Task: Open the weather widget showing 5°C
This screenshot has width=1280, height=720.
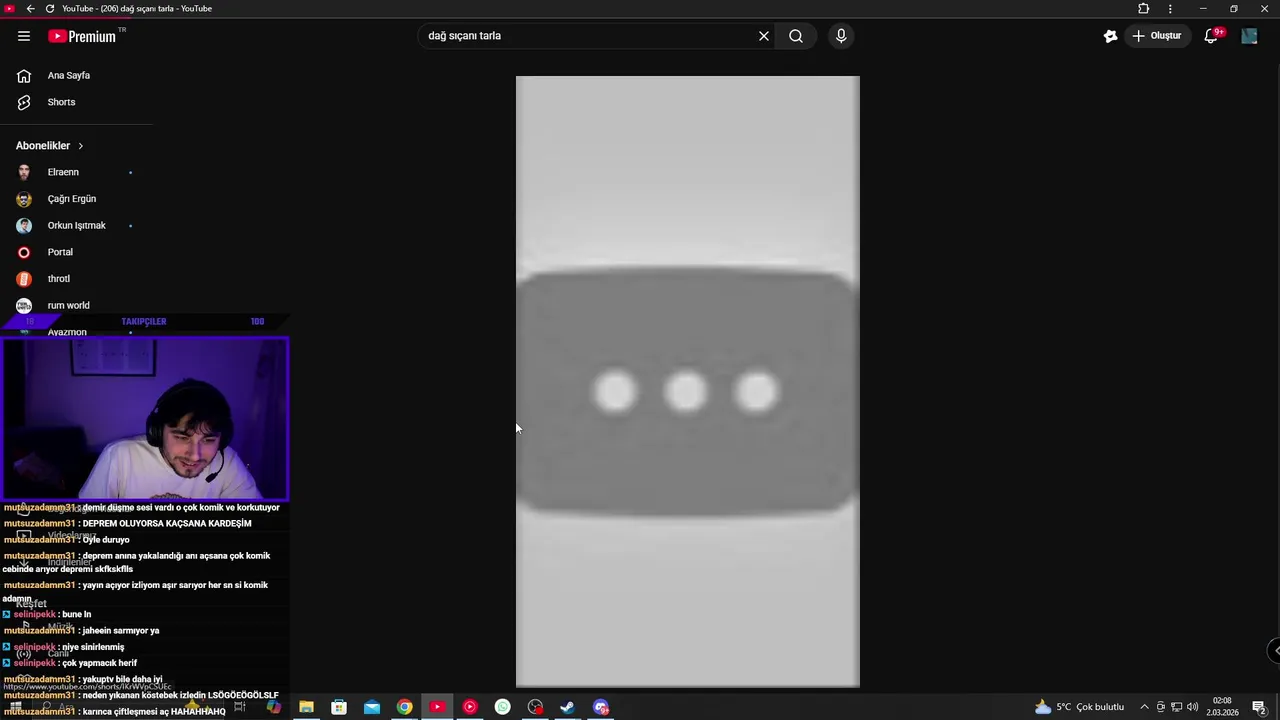Action: 1080,707
